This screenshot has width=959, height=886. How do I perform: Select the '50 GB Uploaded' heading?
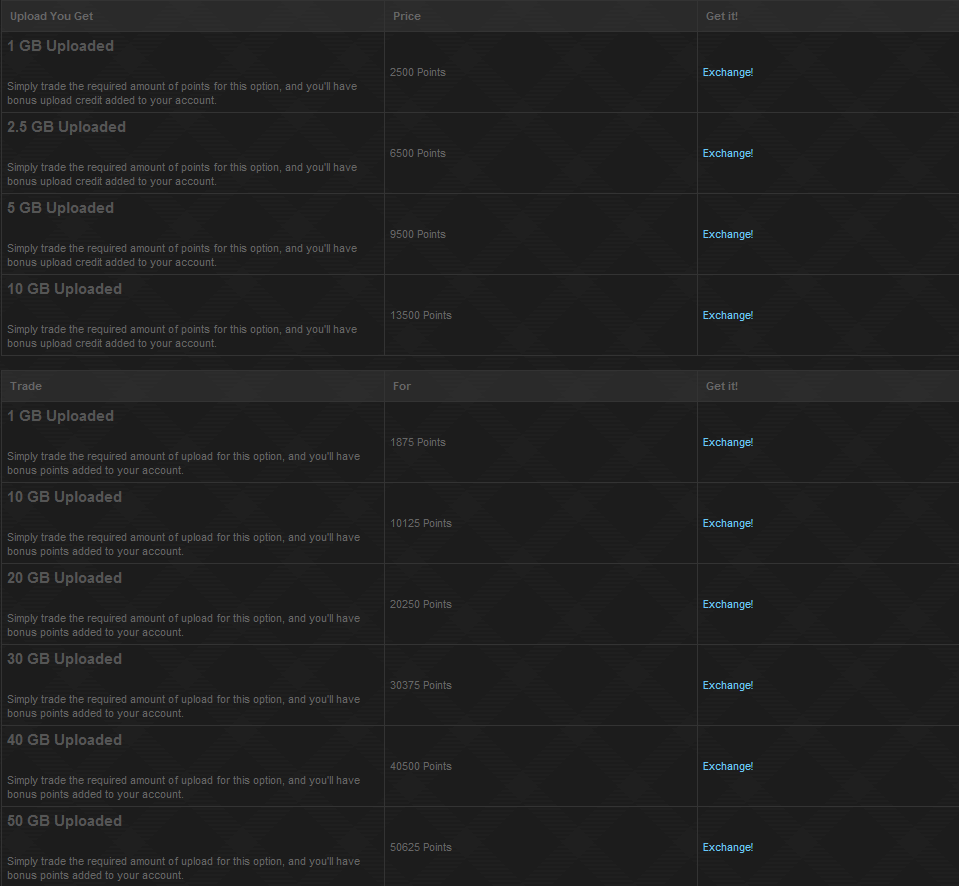click(x=64, y=821)
